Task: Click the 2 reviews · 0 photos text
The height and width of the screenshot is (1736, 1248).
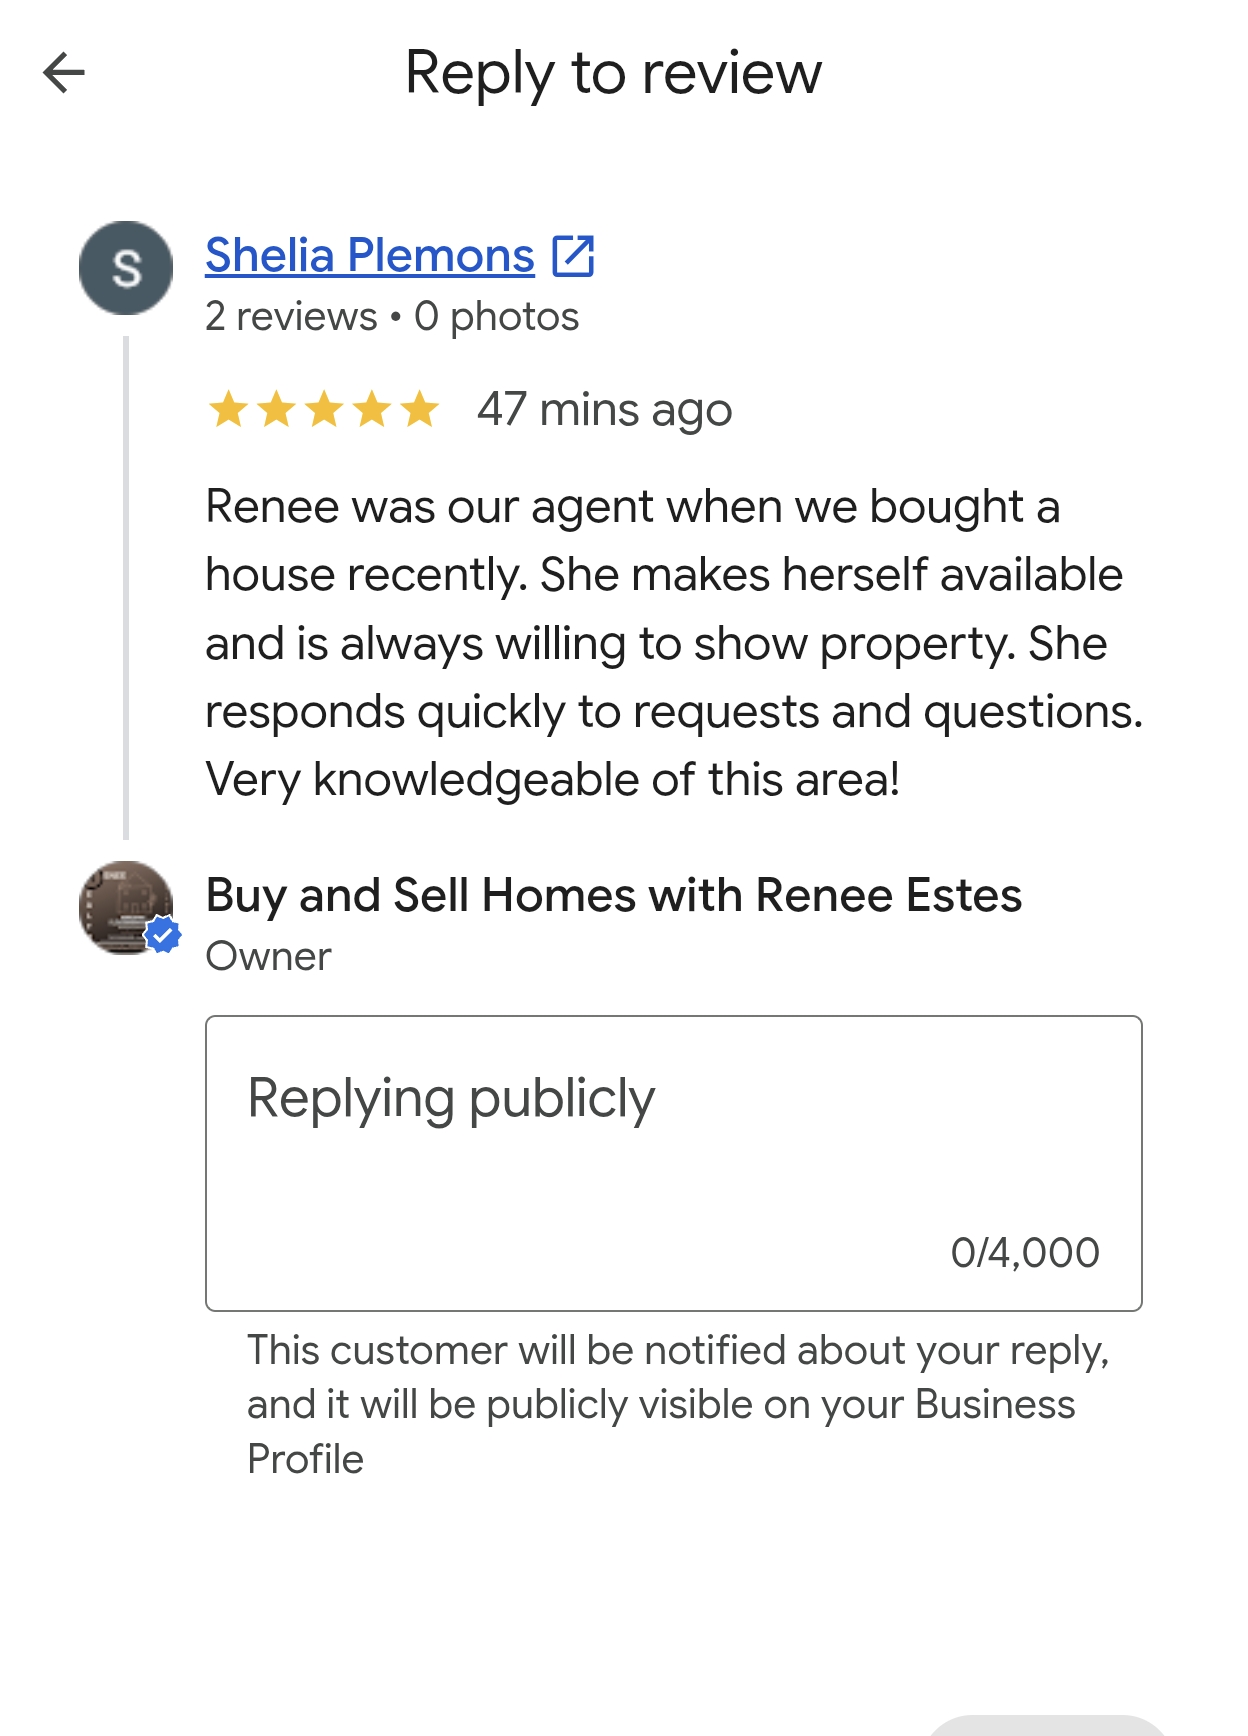Action: pos(392,317)
